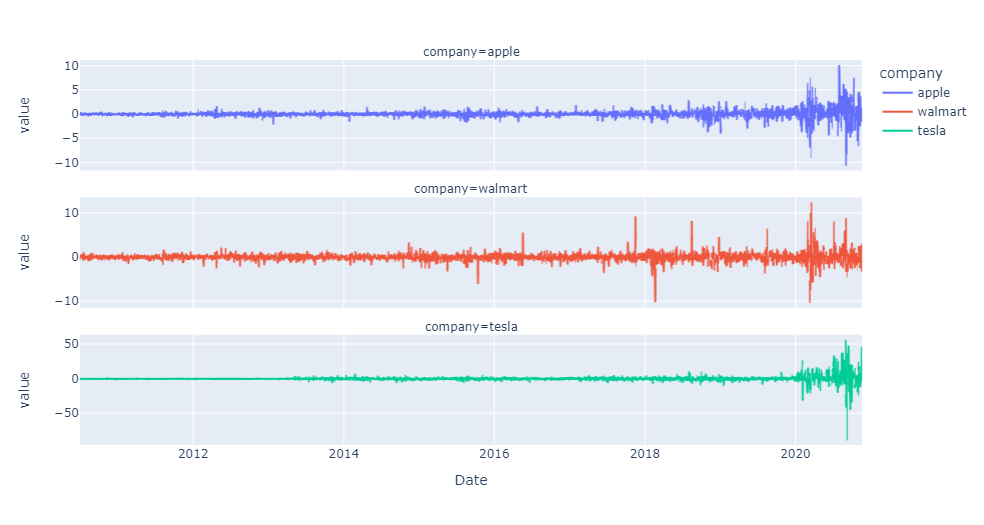Image resolution: width=984 pixels, height=525 pixels.
Task: Click the 2014 x-axis tick label
Action: pyautogui.click(x=344, y=453)
